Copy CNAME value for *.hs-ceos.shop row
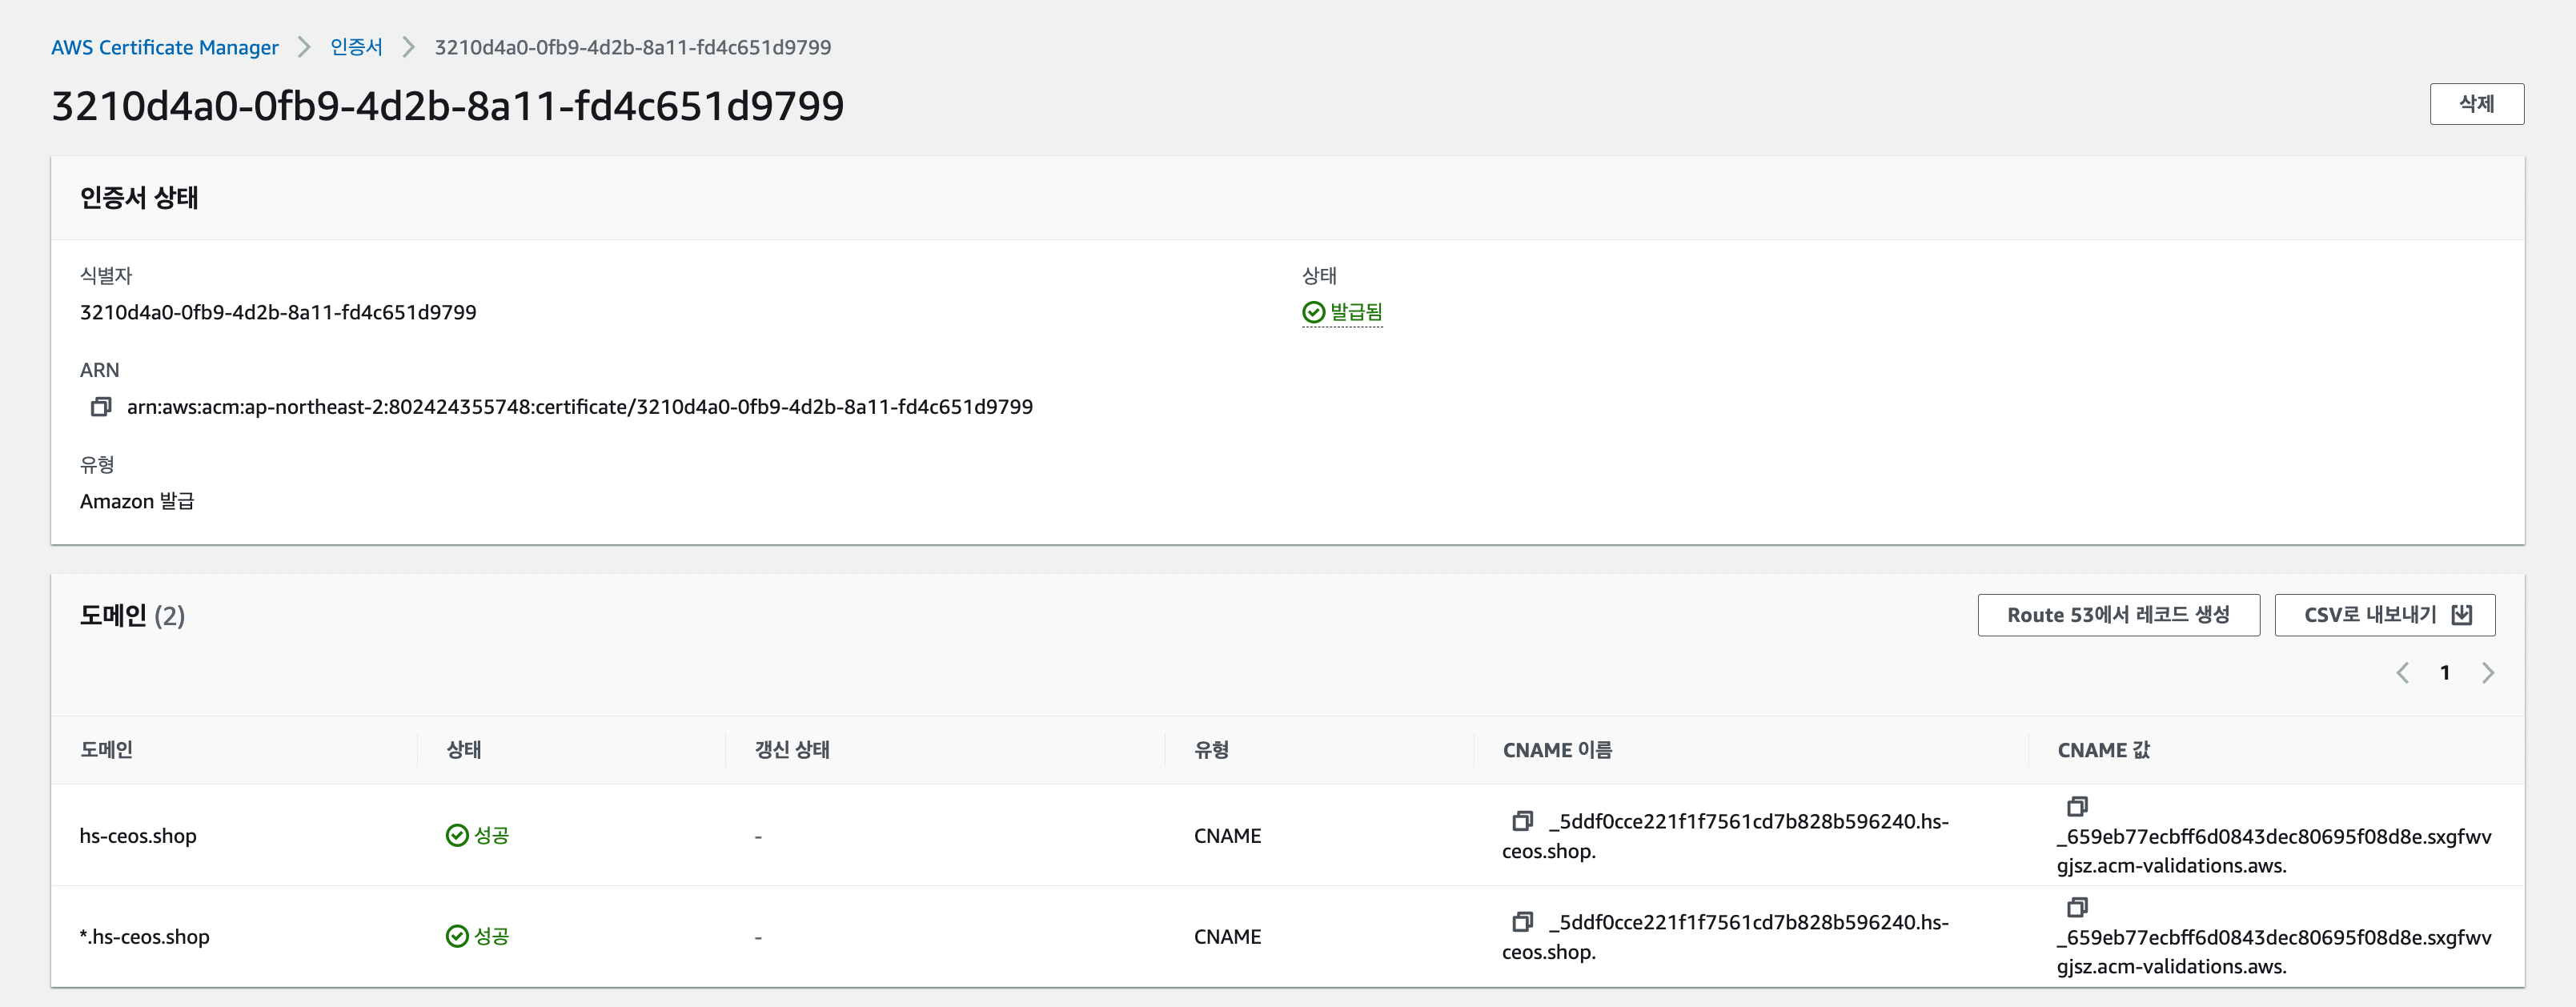Viewport: 2576px width, 1007px height. pos(2077,907)
